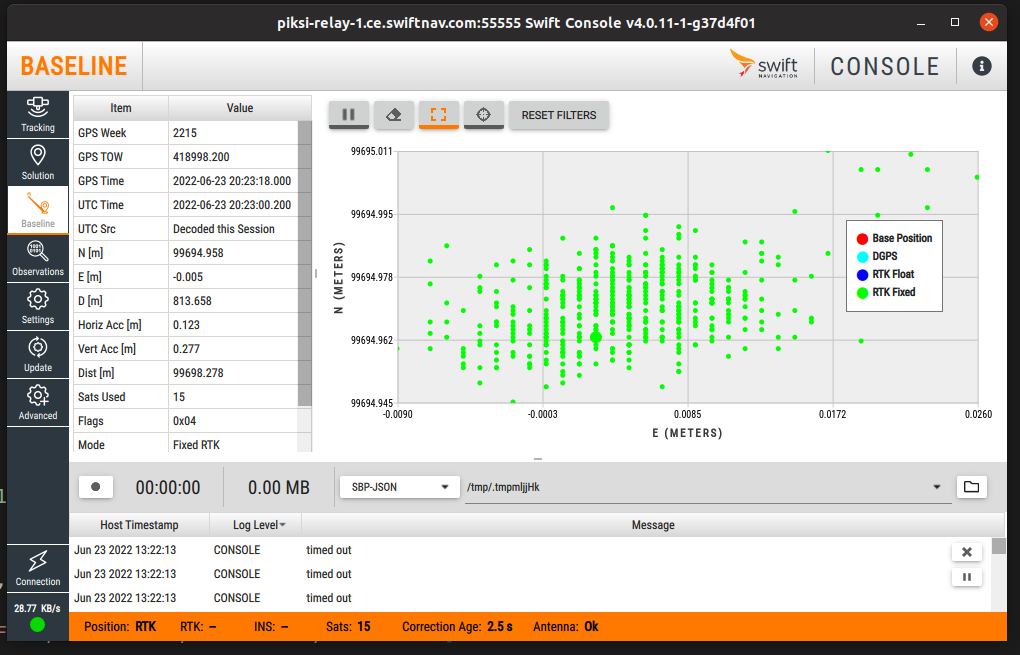
Task: Click the Host Timestamp column header
Action: click(139, 525)
